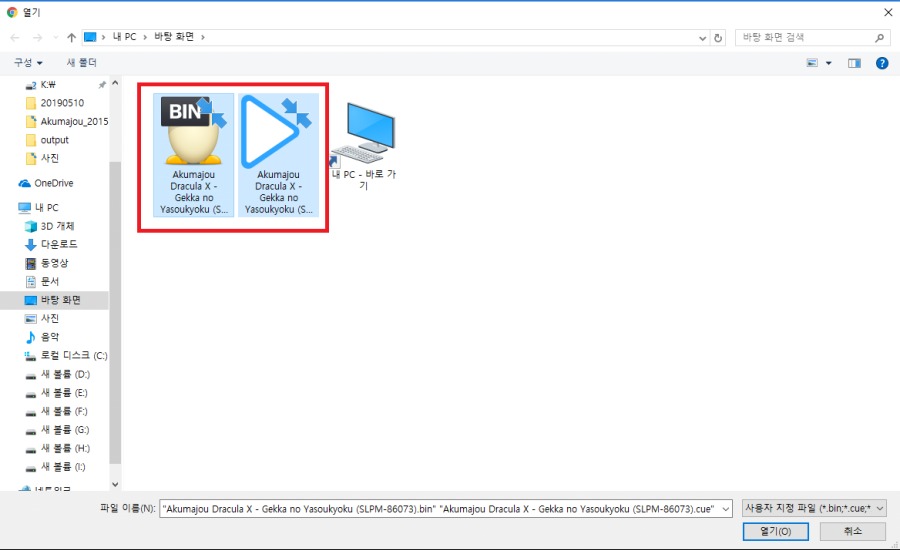Close the 열기 dialog
This screenshot has width=900, height=550.
(887, 12)
